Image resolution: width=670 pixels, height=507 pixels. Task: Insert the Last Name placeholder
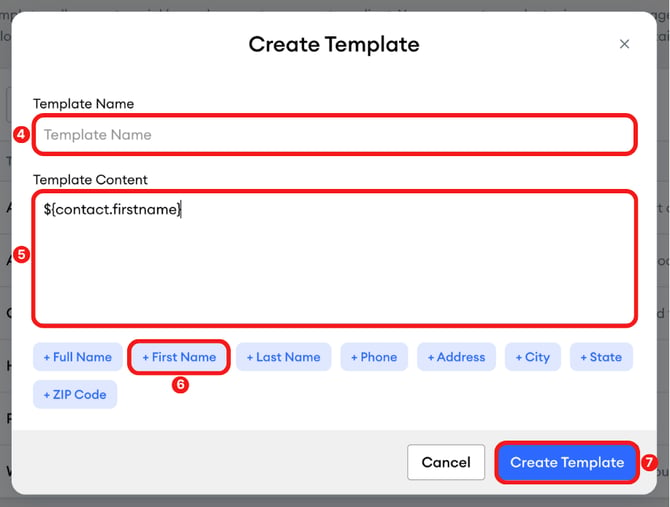pyautogui.click(x=283, y=357)
